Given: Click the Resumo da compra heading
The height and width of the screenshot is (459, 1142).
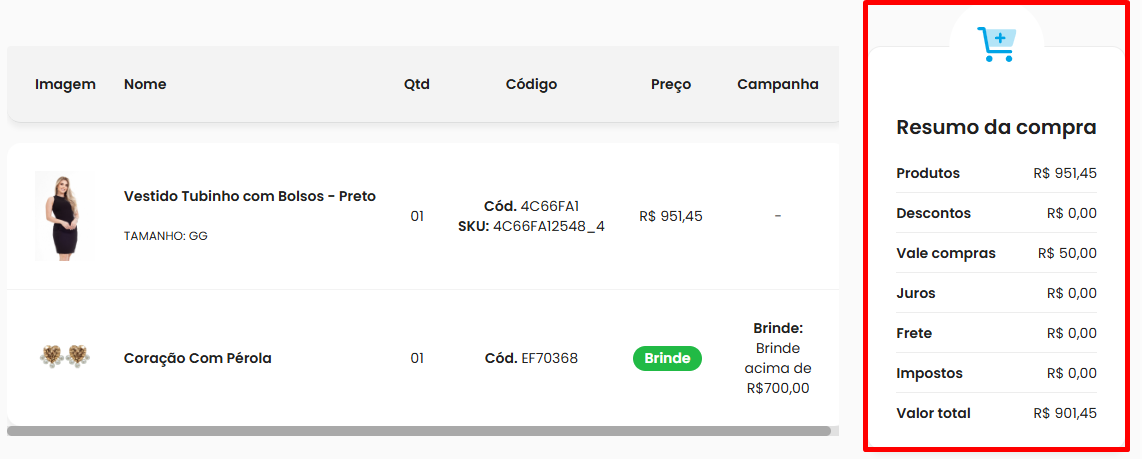Looking at the screenshot, I should point(996,128).
